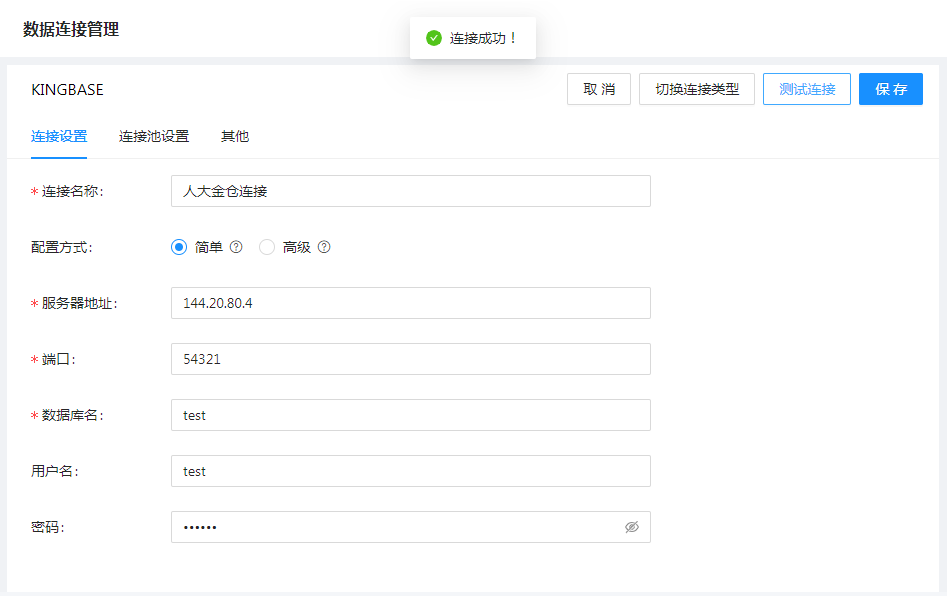The width and height of the screenshot is (947, 596).
Task: Click the 服务器地址 field with 144.20.80.4
Action: 410,303
